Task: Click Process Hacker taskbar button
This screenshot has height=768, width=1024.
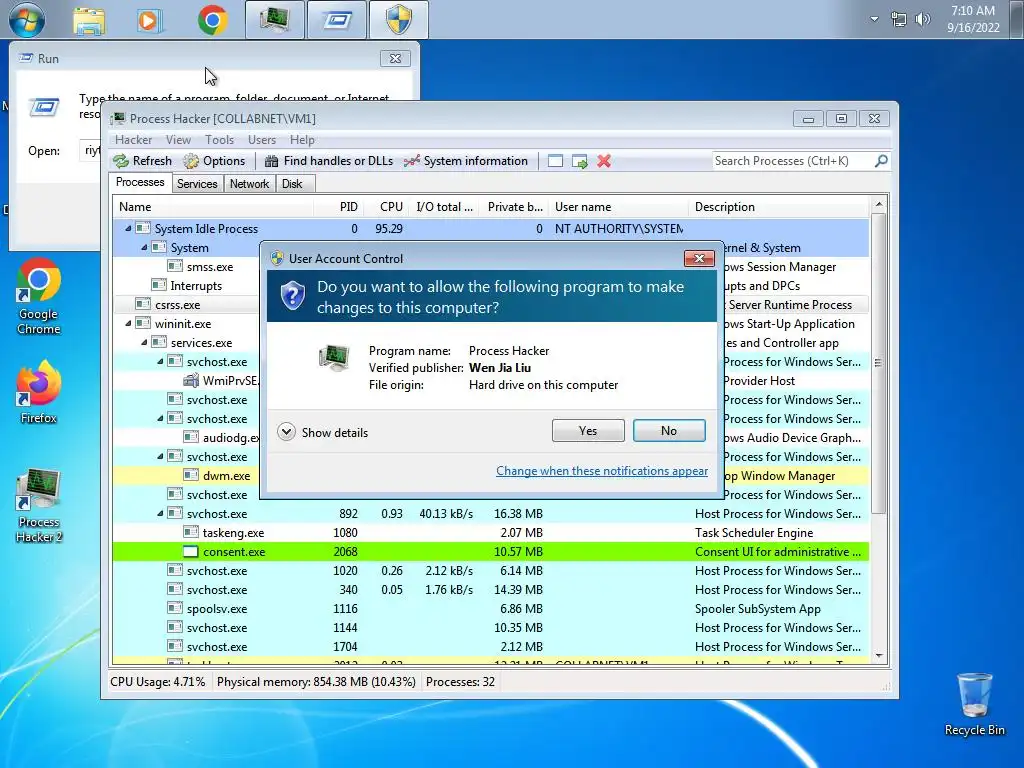Action: point(274,20)
